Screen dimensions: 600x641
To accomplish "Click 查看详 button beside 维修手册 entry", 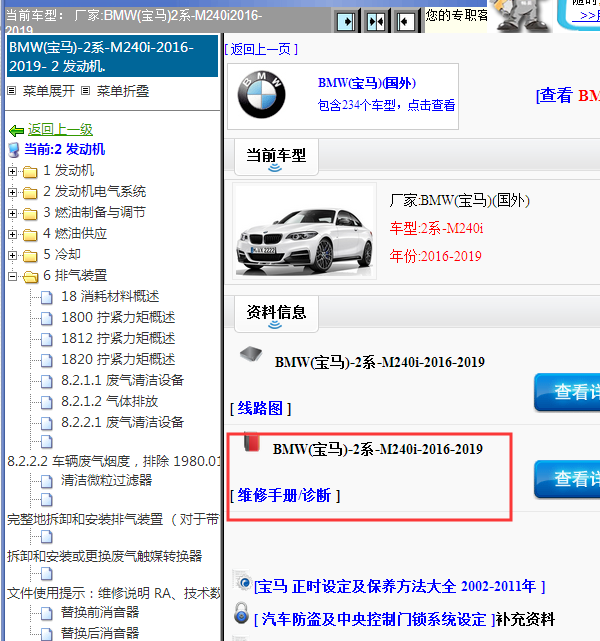I will pyautogui.click(x=567, y=479).
